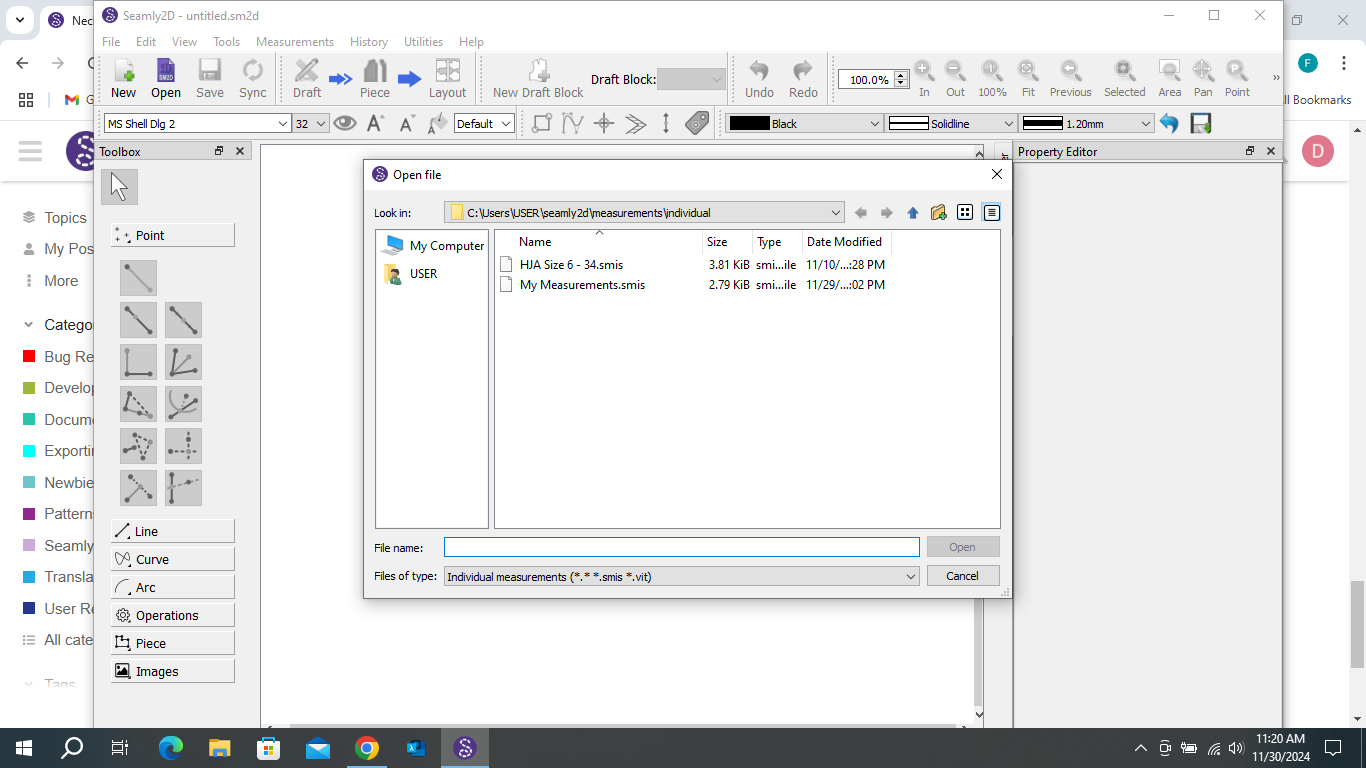Viewport: 1366px width, 768px height.
Task: Click the Zoom Fit icon
Action: point(1027,71)
